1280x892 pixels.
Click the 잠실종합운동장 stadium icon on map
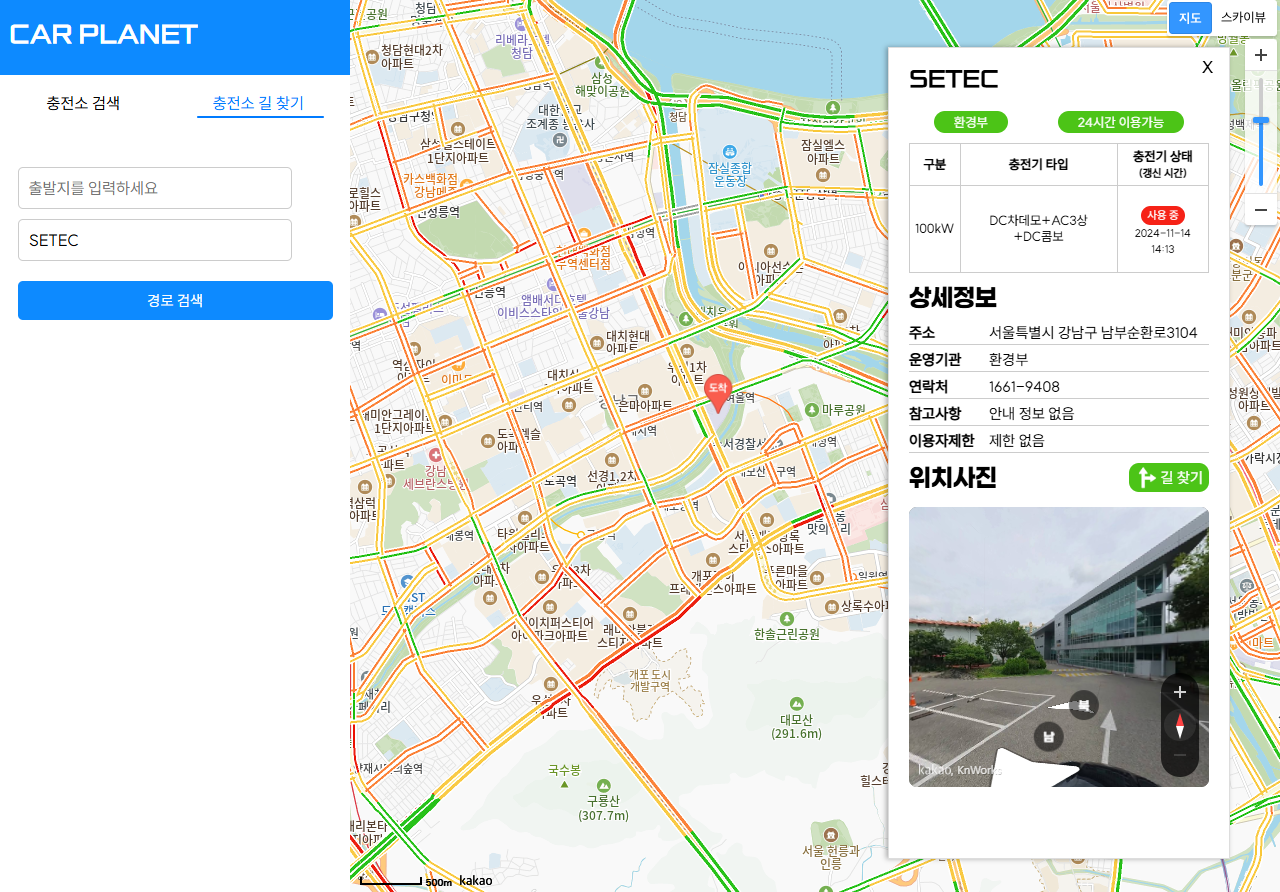coord(728,150)
